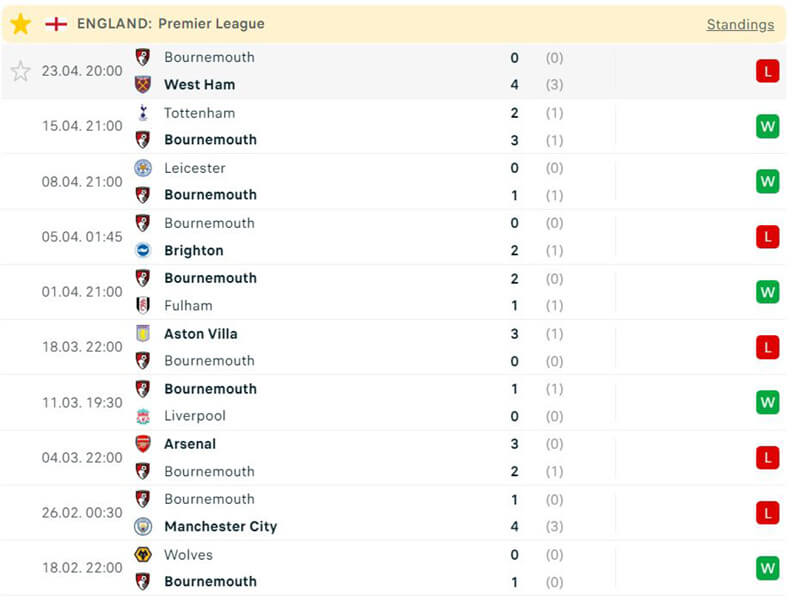
Task: Open the 11.03. 19:30 Liverpool match row
Action: tap(400, 402)
